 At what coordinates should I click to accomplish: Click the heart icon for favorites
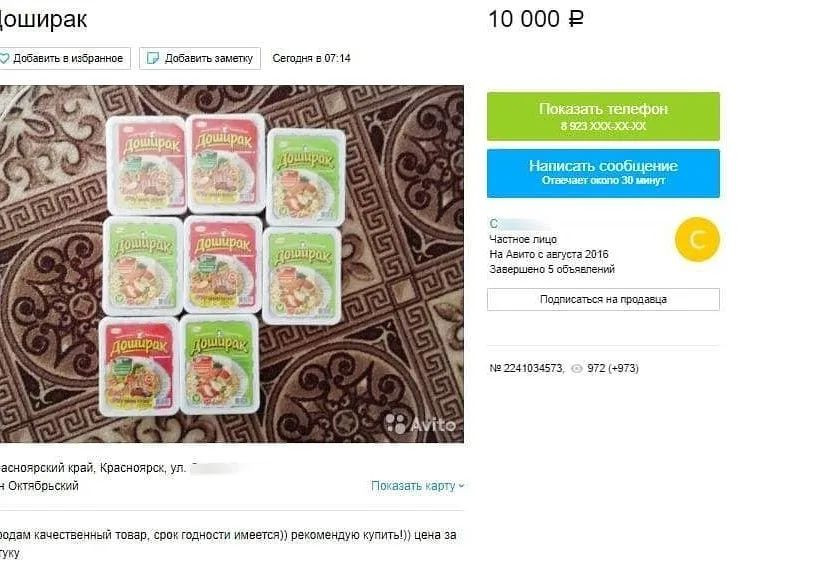click(x=3, y=58)
